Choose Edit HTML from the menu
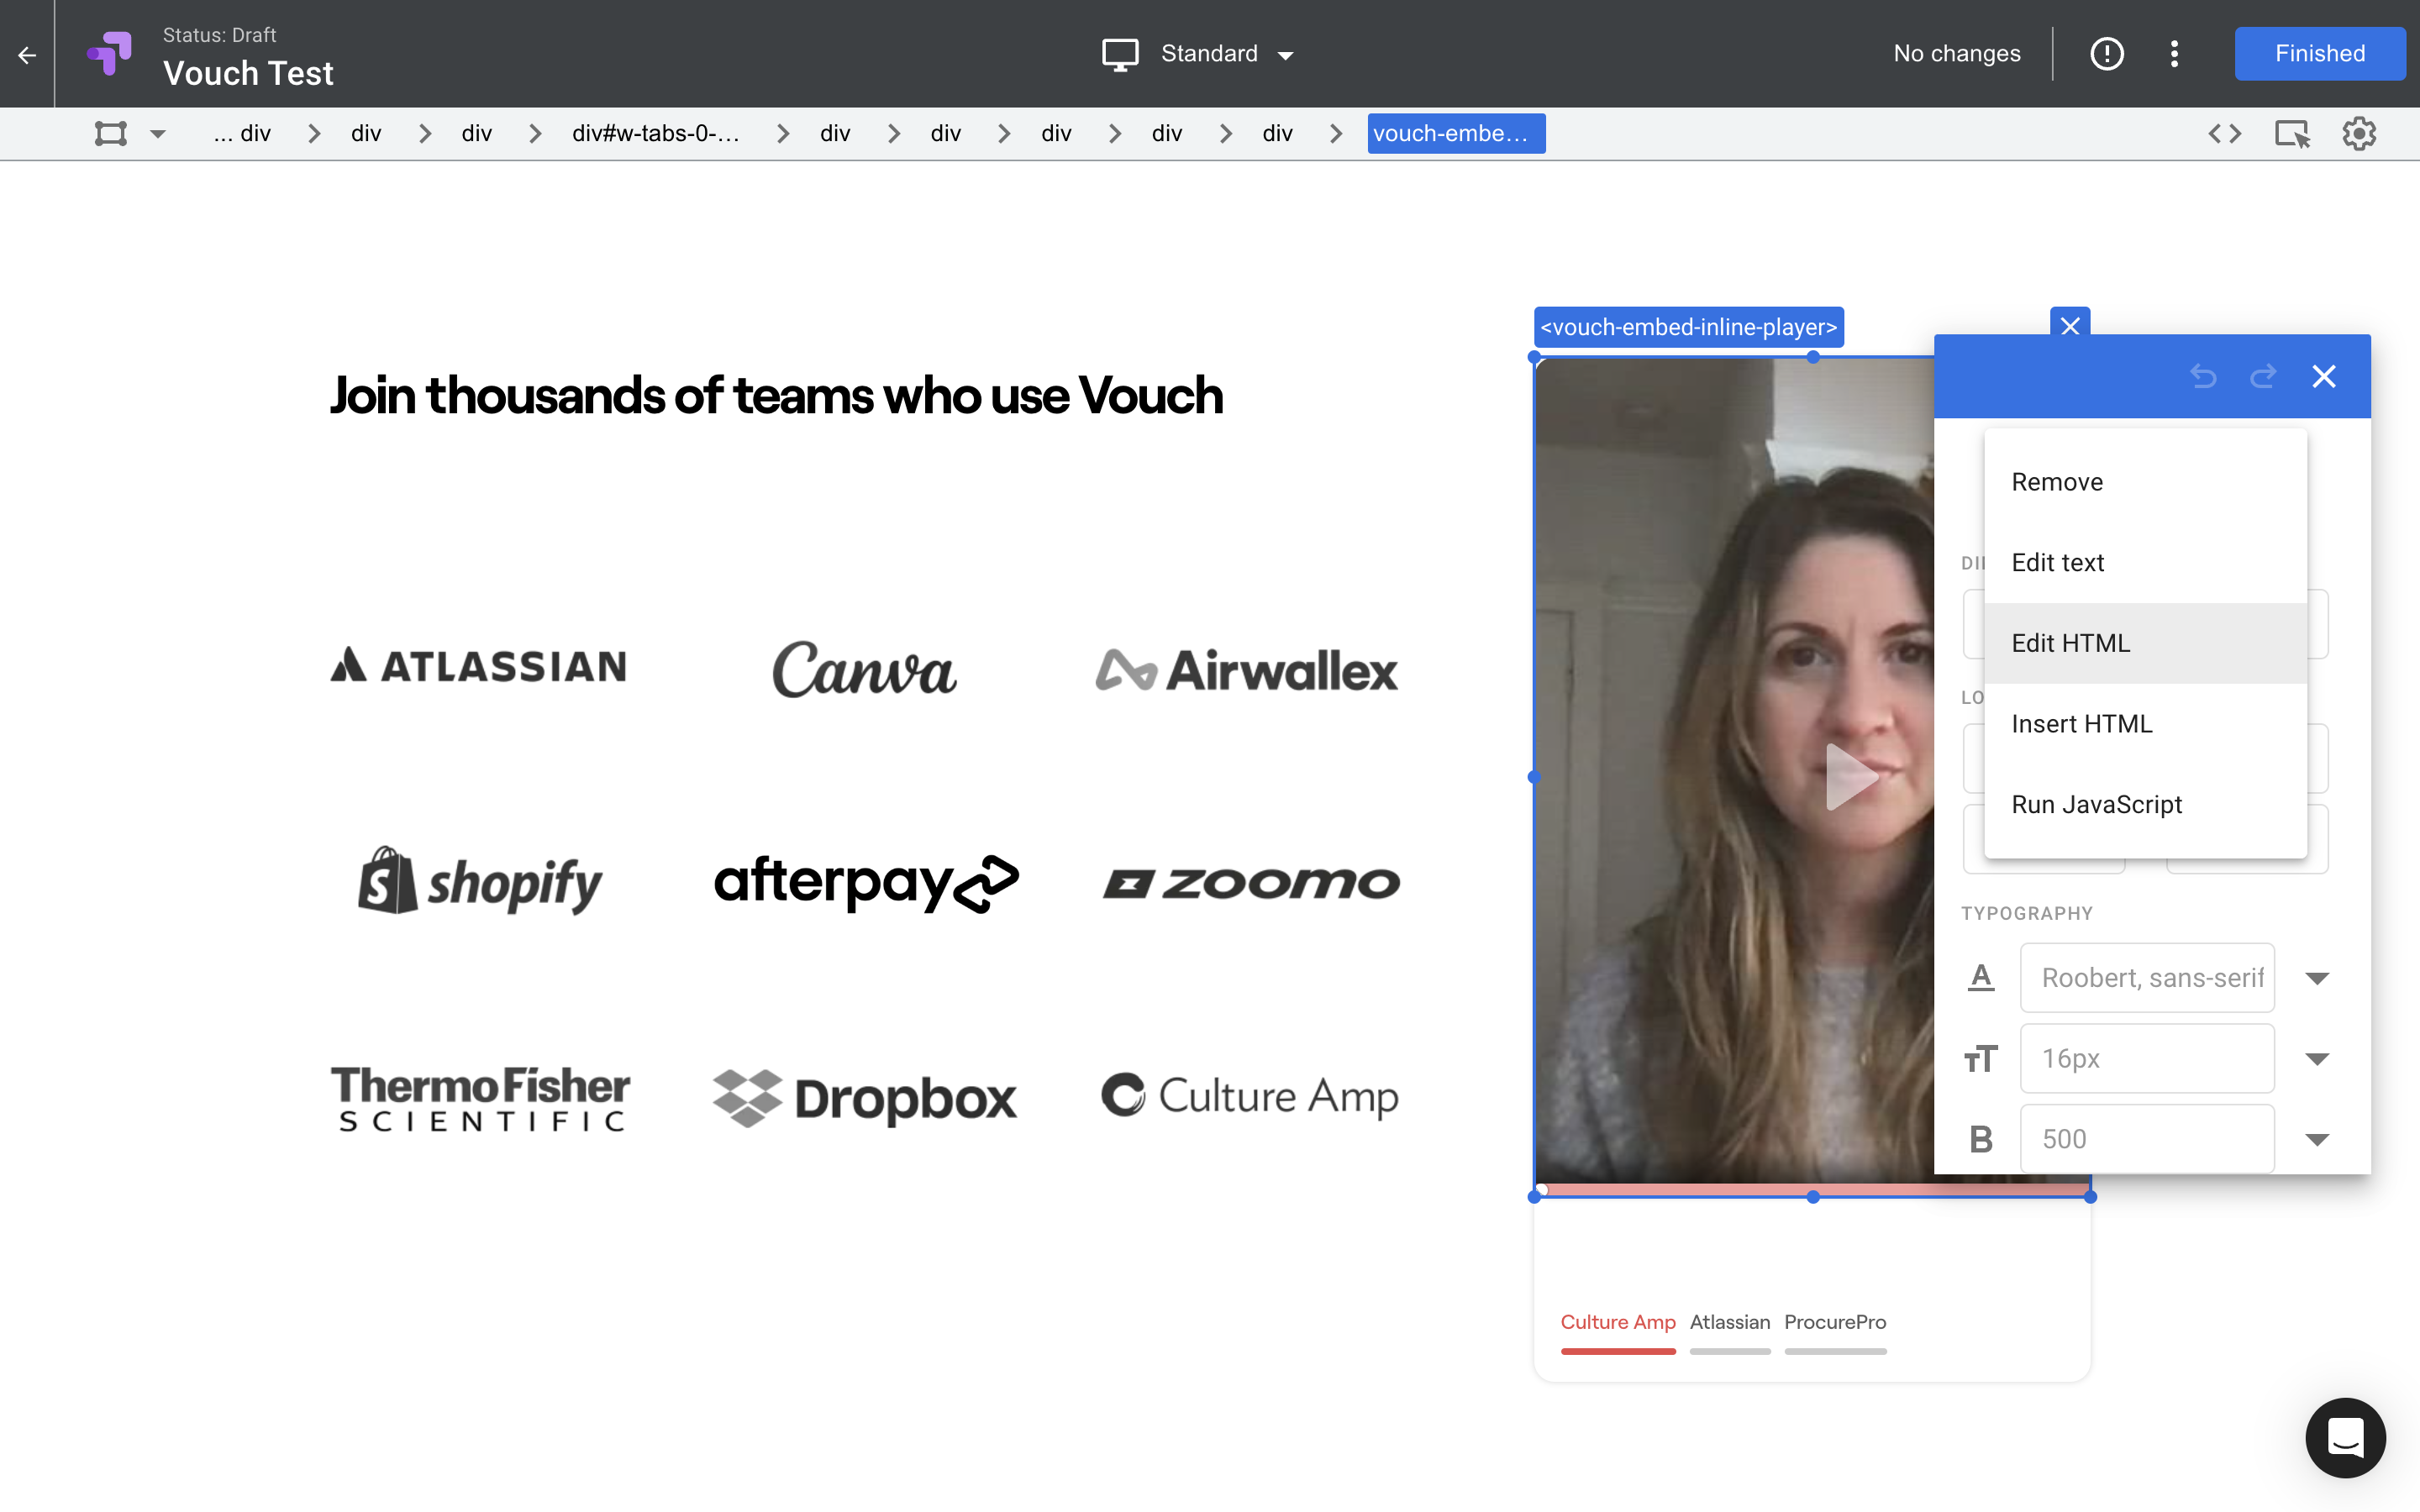The image size is (2420, 1512). pyautogui.click(x=2070, y=643)
